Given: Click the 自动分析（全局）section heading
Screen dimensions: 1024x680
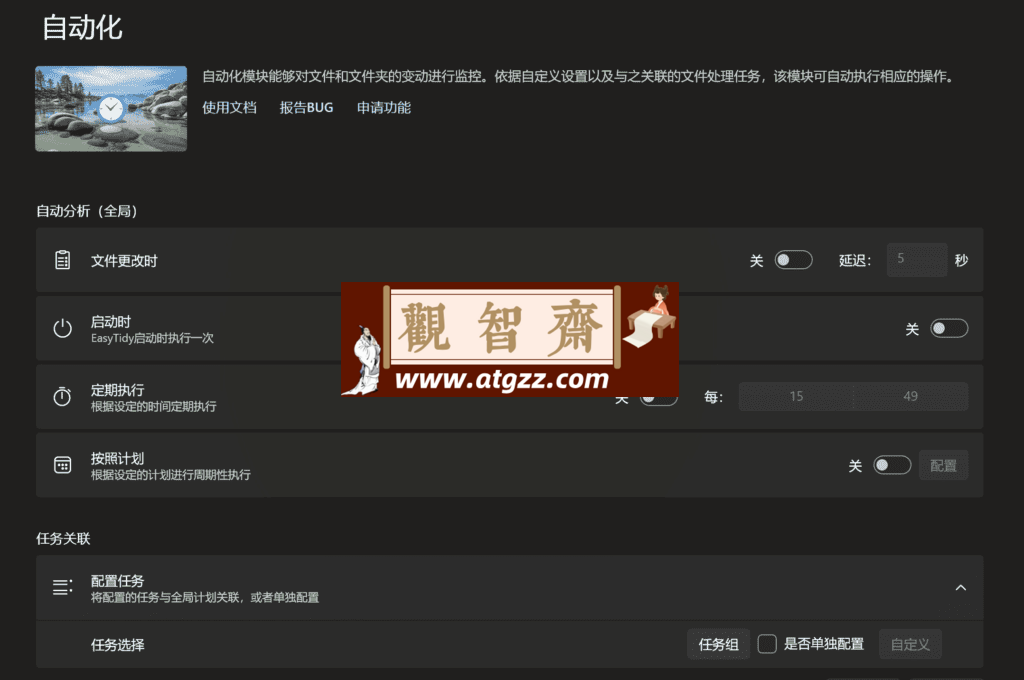Looking at the screenshot, I should [87, 211].
